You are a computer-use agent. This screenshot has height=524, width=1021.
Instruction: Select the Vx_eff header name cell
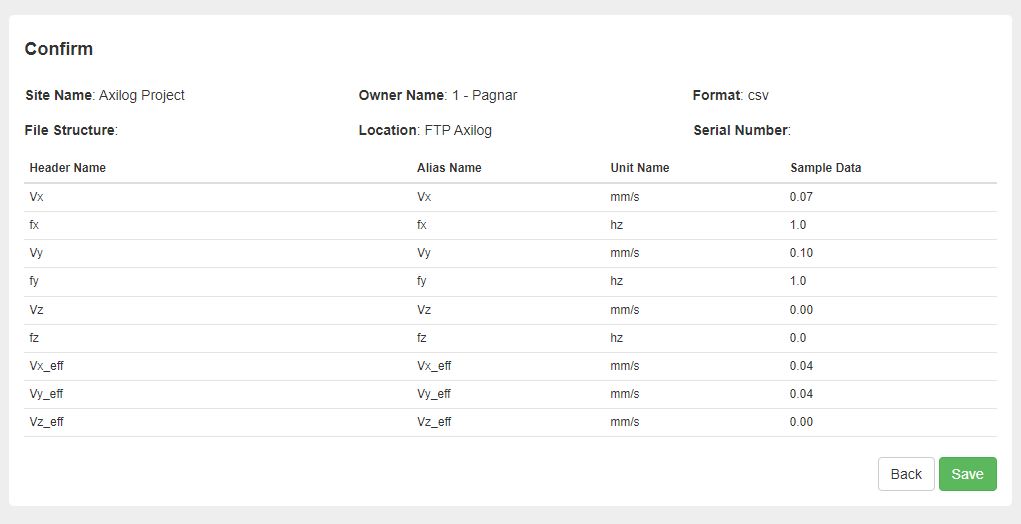click(x=46, y=366)
